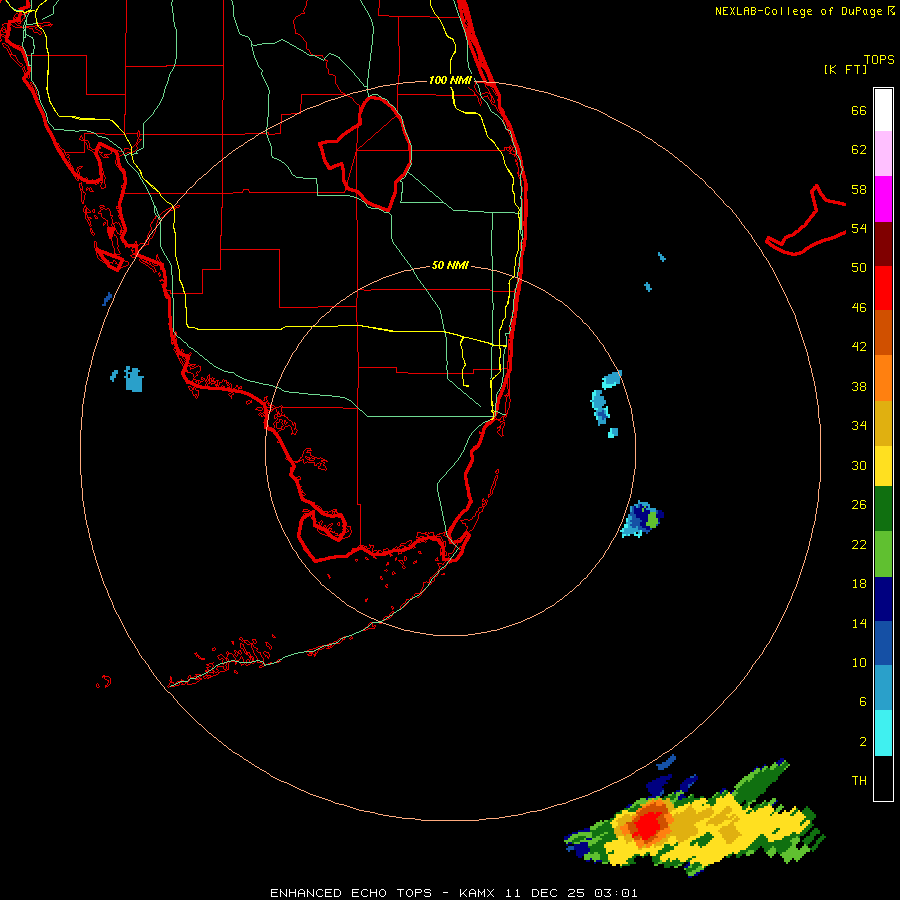This screenshot has width=900, height=900.
Task: Click the magenta legend swatch
Action: (883, 199)
